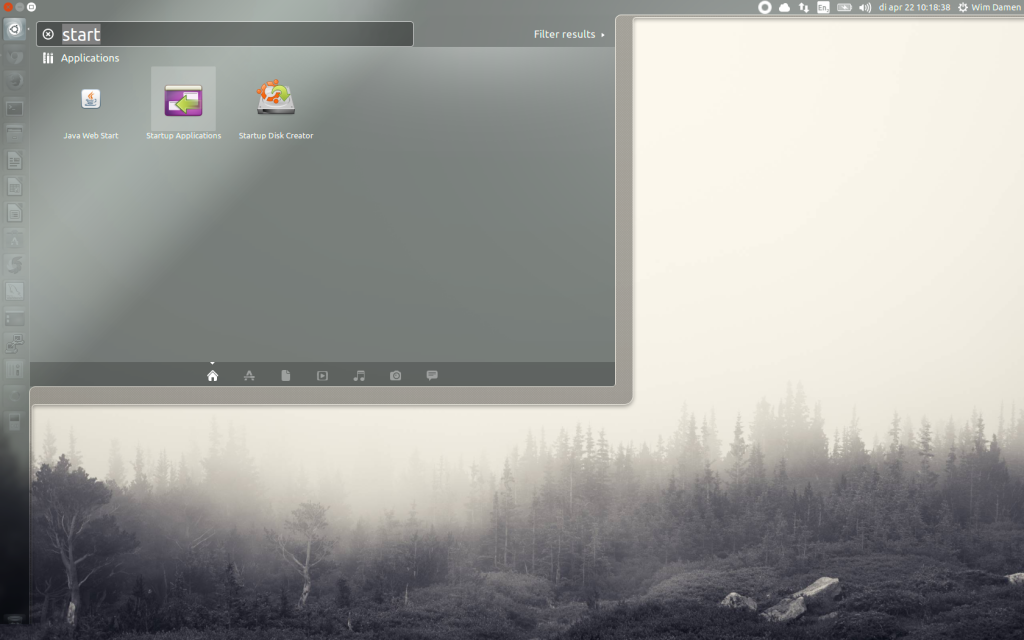This screenshot has width=1024, height=640.
Task: Open the Photos lens camera icon
Action: pyautogui.click(x=395, y=376)
